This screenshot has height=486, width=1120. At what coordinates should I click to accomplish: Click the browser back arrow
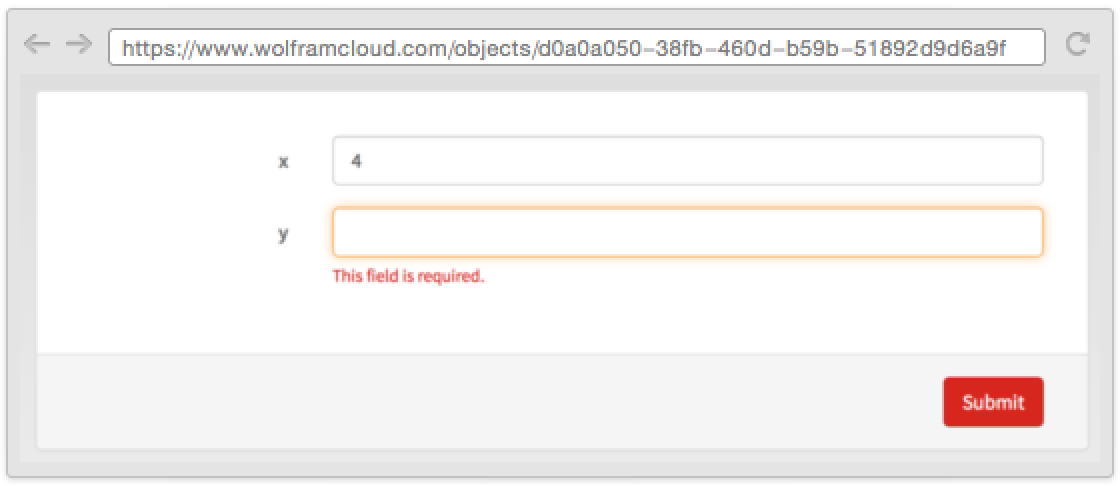tap(36, 45)
